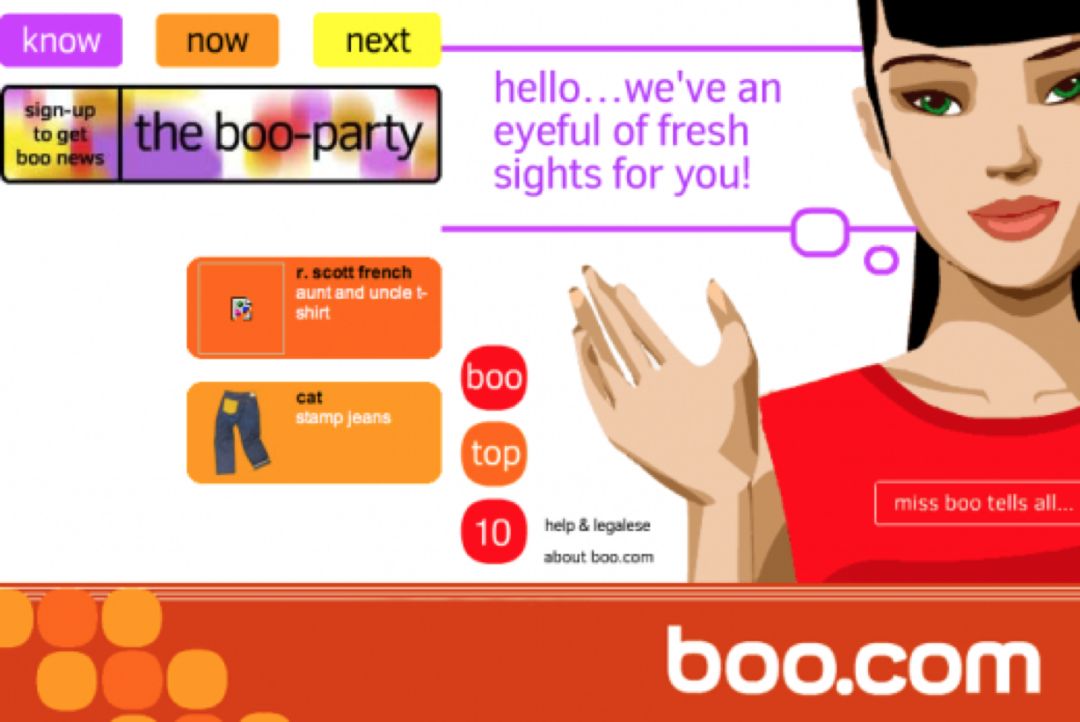1080x722 pixels.
Task: Open the purple 'know' tab
Action: point(61,40)
